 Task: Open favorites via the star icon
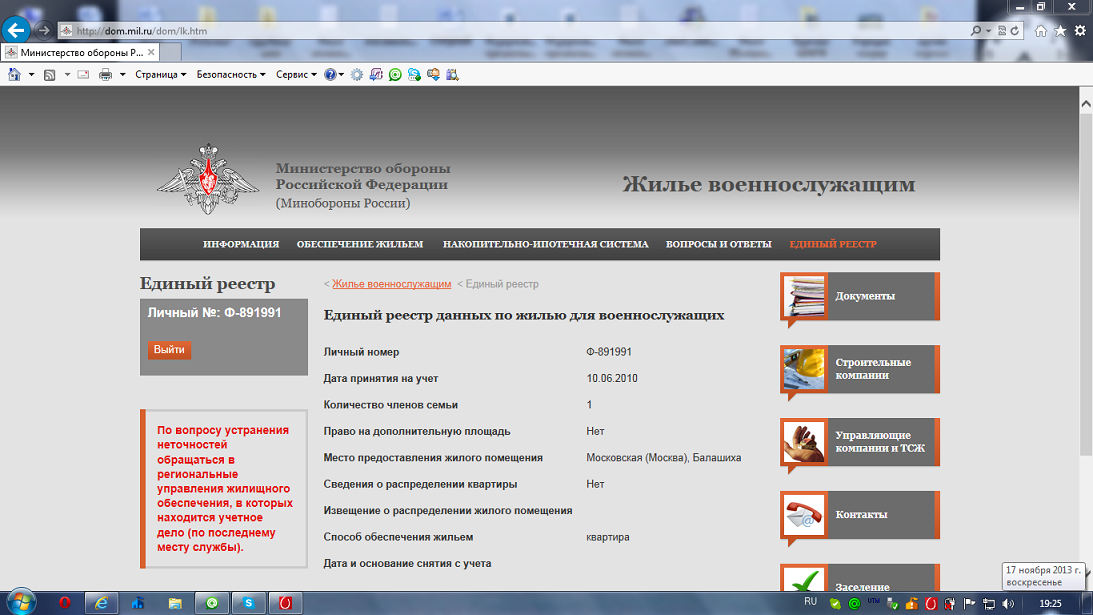click(x=1060, y=31)
